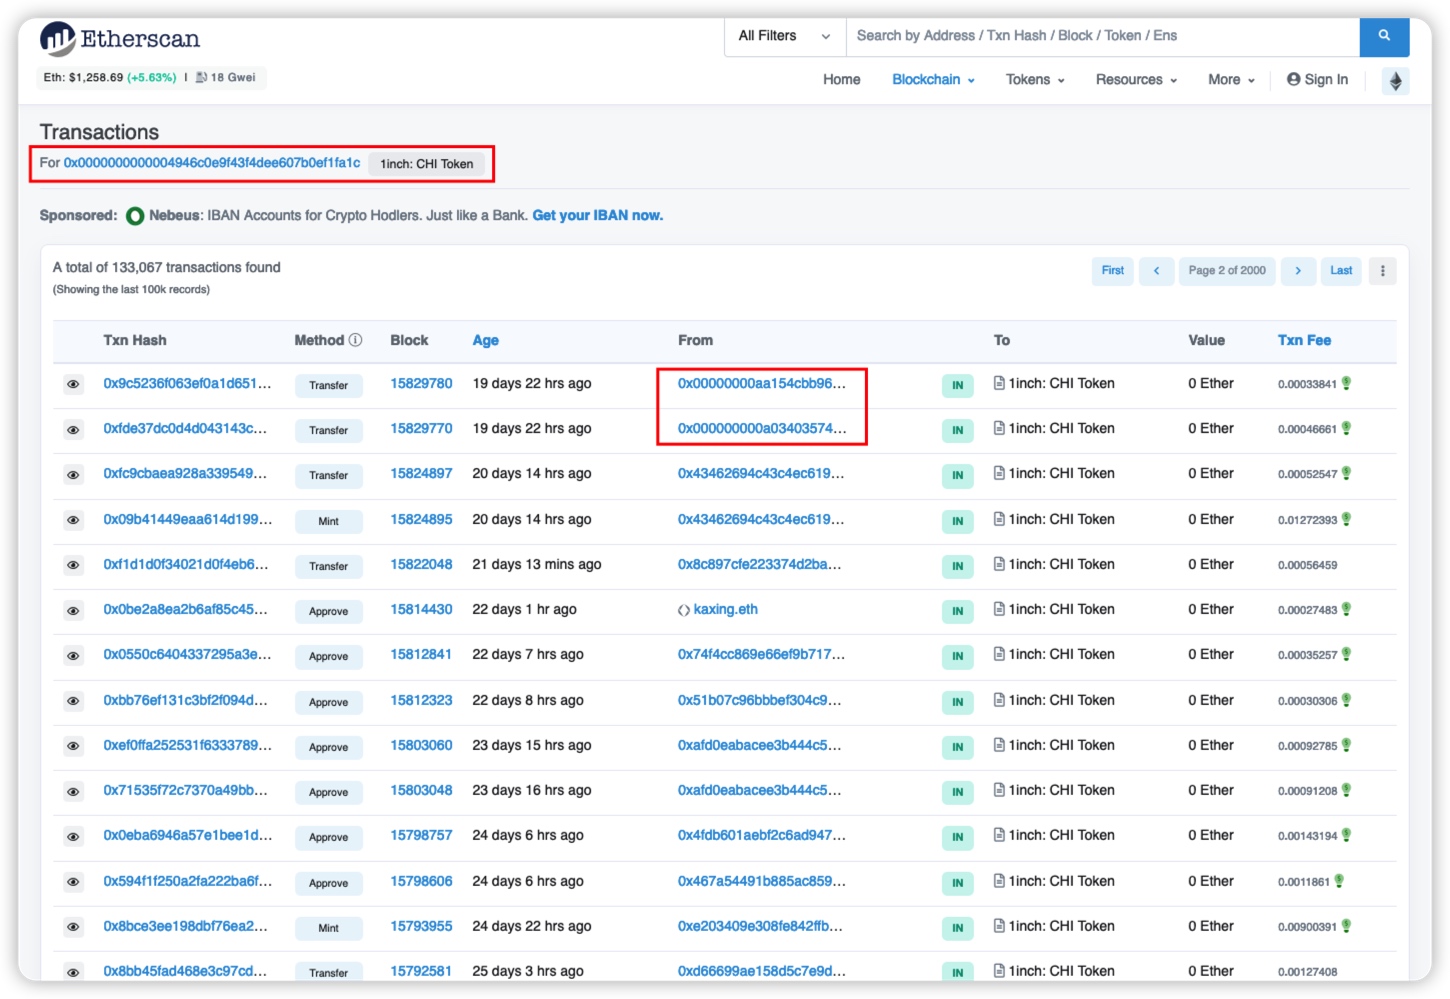Open block 15798606

(x=421, y=881)
